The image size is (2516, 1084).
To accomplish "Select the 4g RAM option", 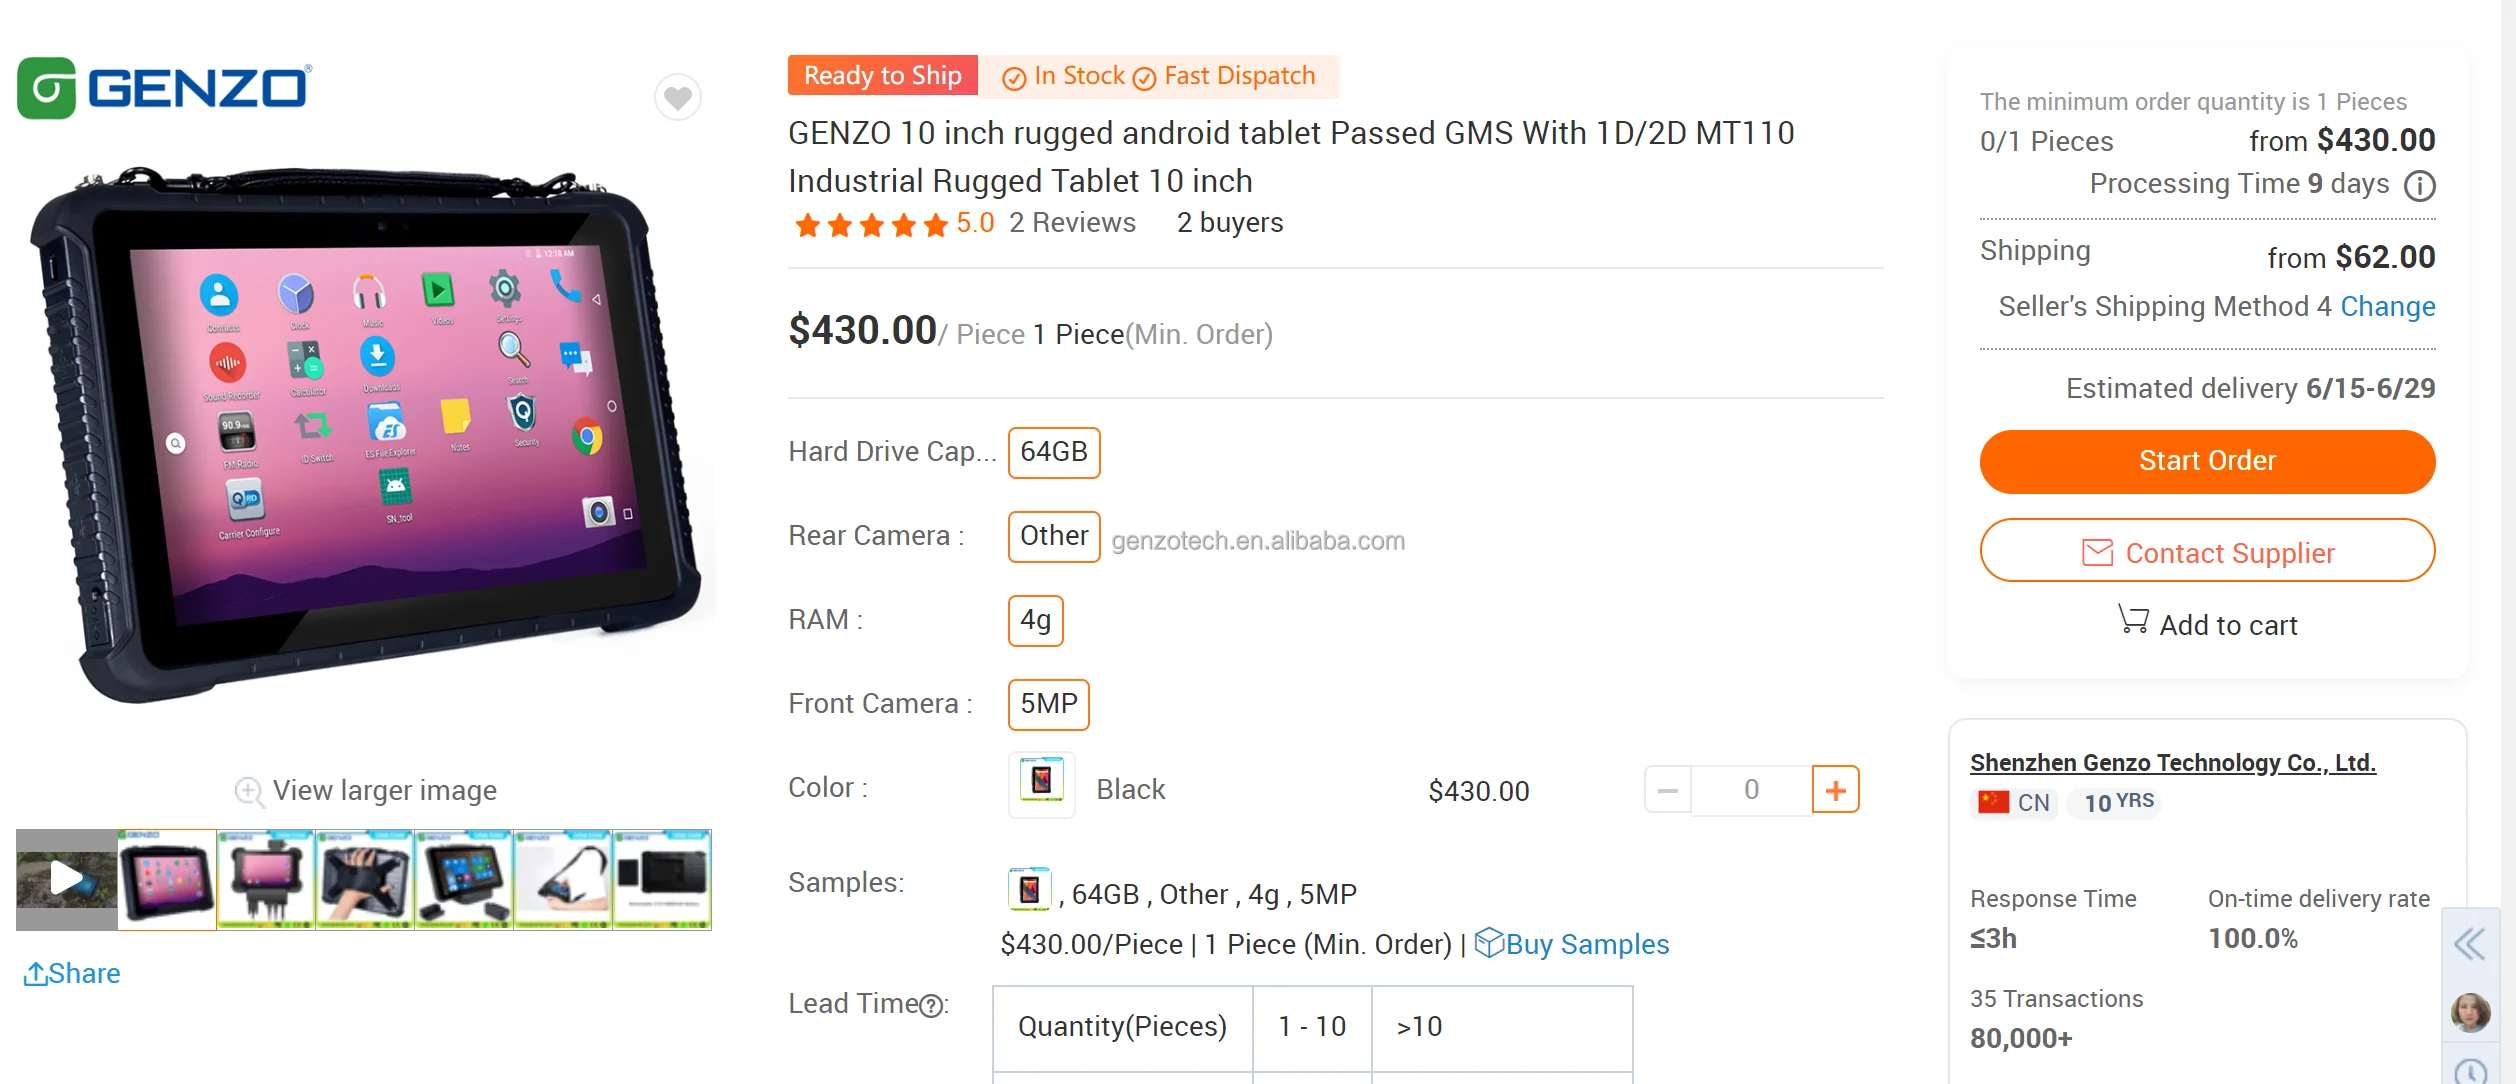I will click(x=1035, y=620).
